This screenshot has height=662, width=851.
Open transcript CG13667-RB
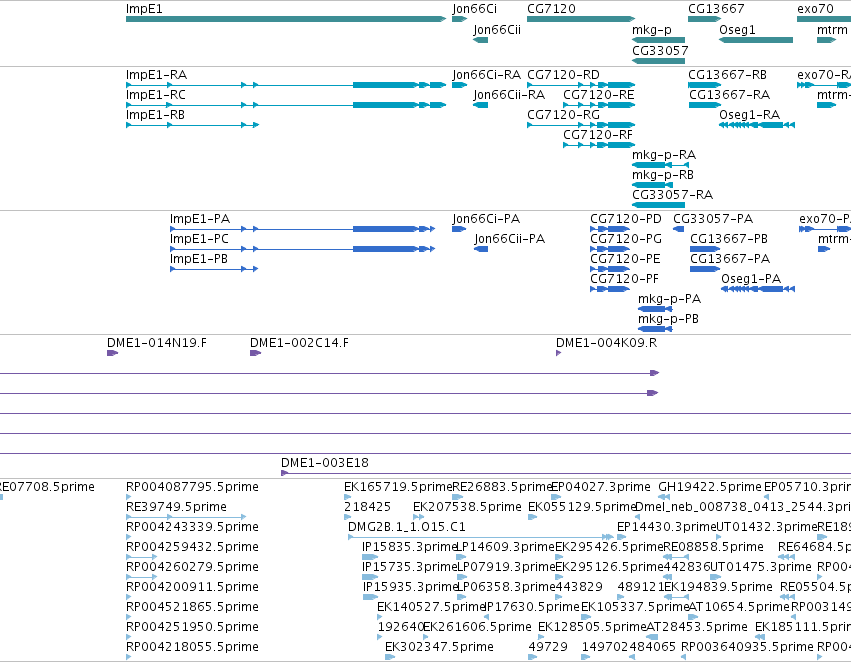[x=704, y=85]
